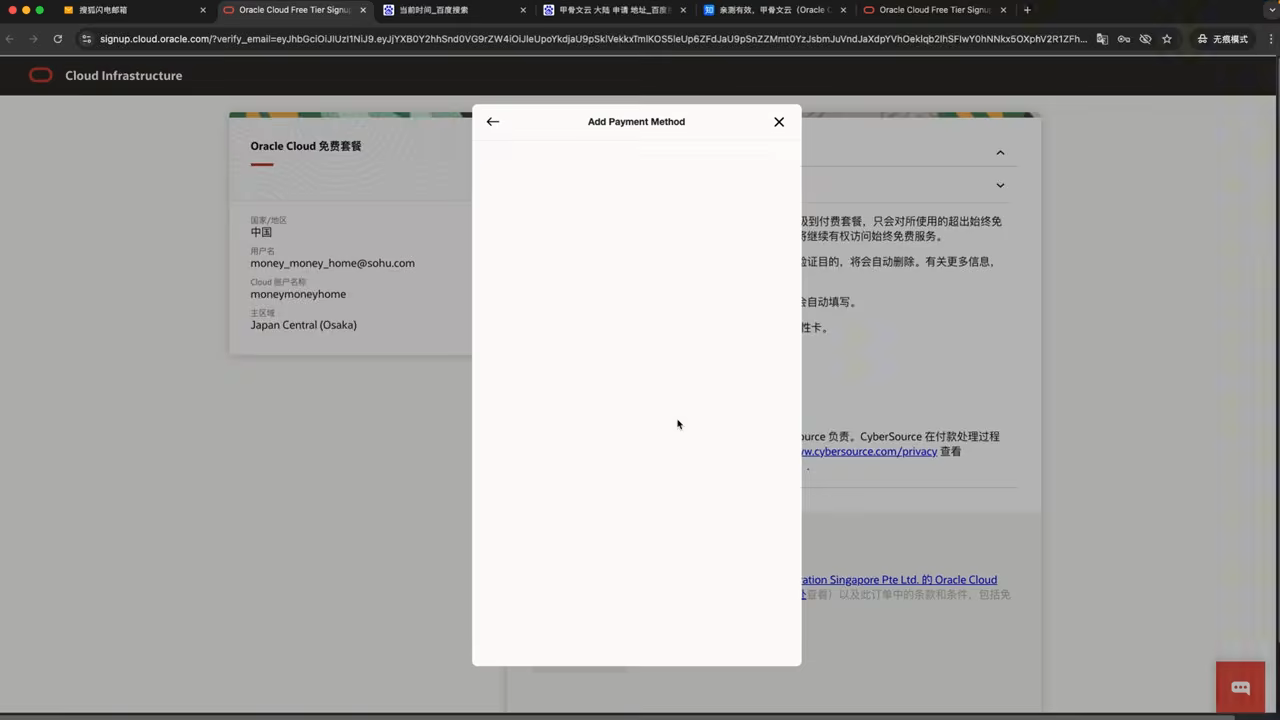Open the 无痕模式 incognito indicator

coord(1222,39)
